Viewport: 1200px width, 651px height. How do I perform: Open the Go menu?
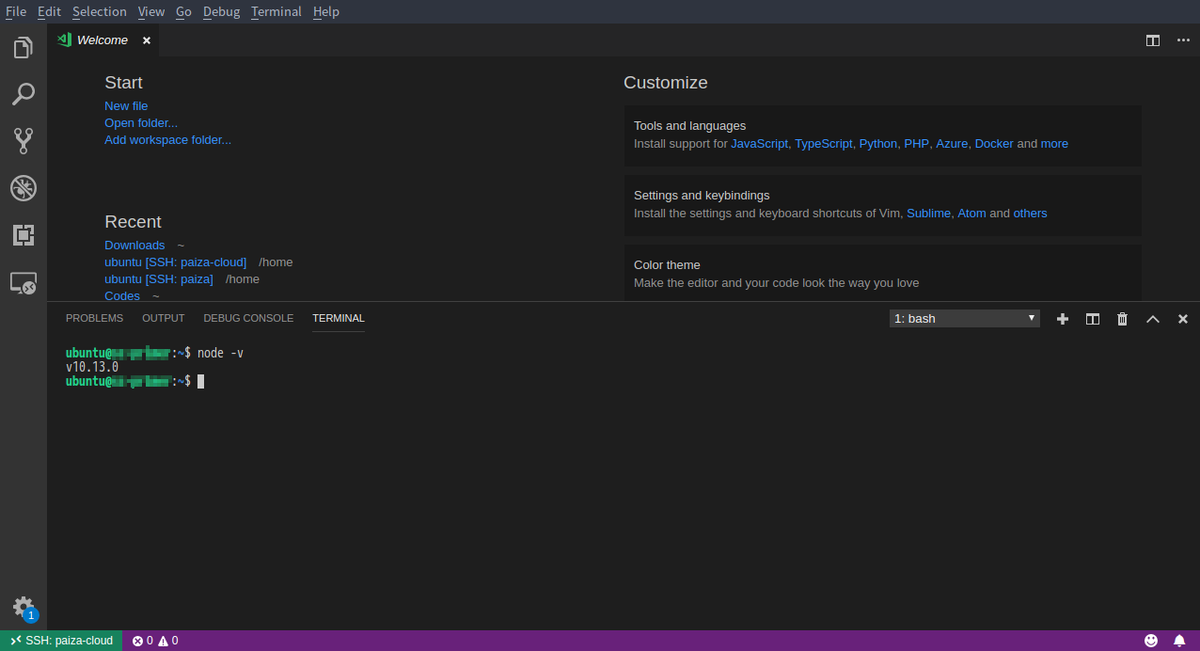click(x=183, y=12)
